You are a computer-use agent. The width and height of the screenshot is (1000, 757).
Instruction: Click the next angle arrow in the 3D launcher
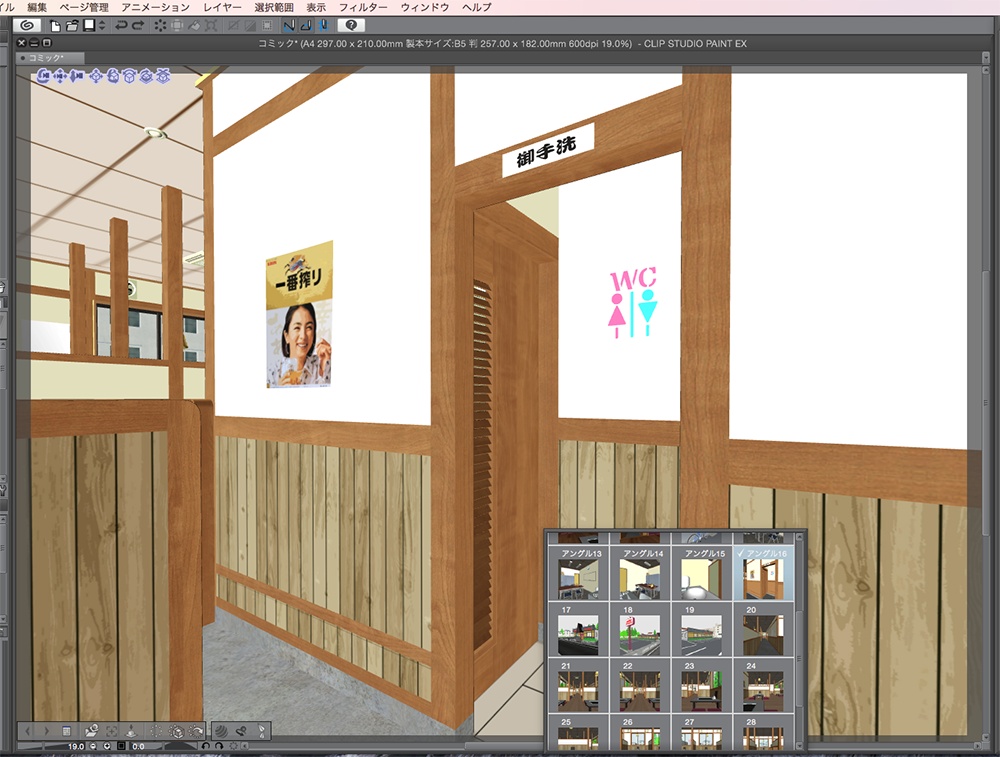point(46,730)
